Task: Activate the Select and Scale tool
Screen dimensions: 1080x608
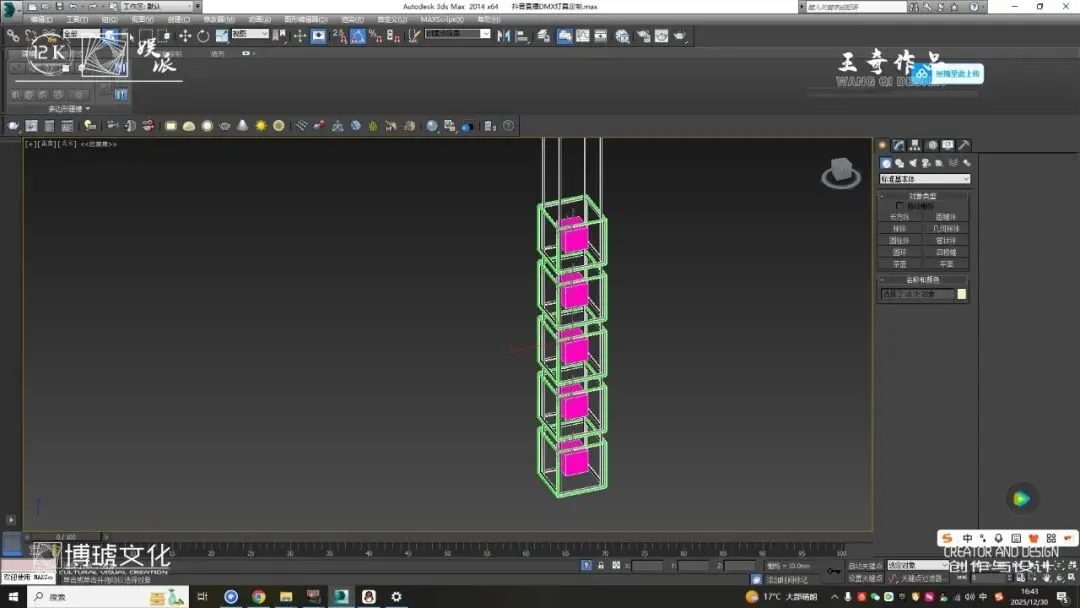Action: (222, 36)
